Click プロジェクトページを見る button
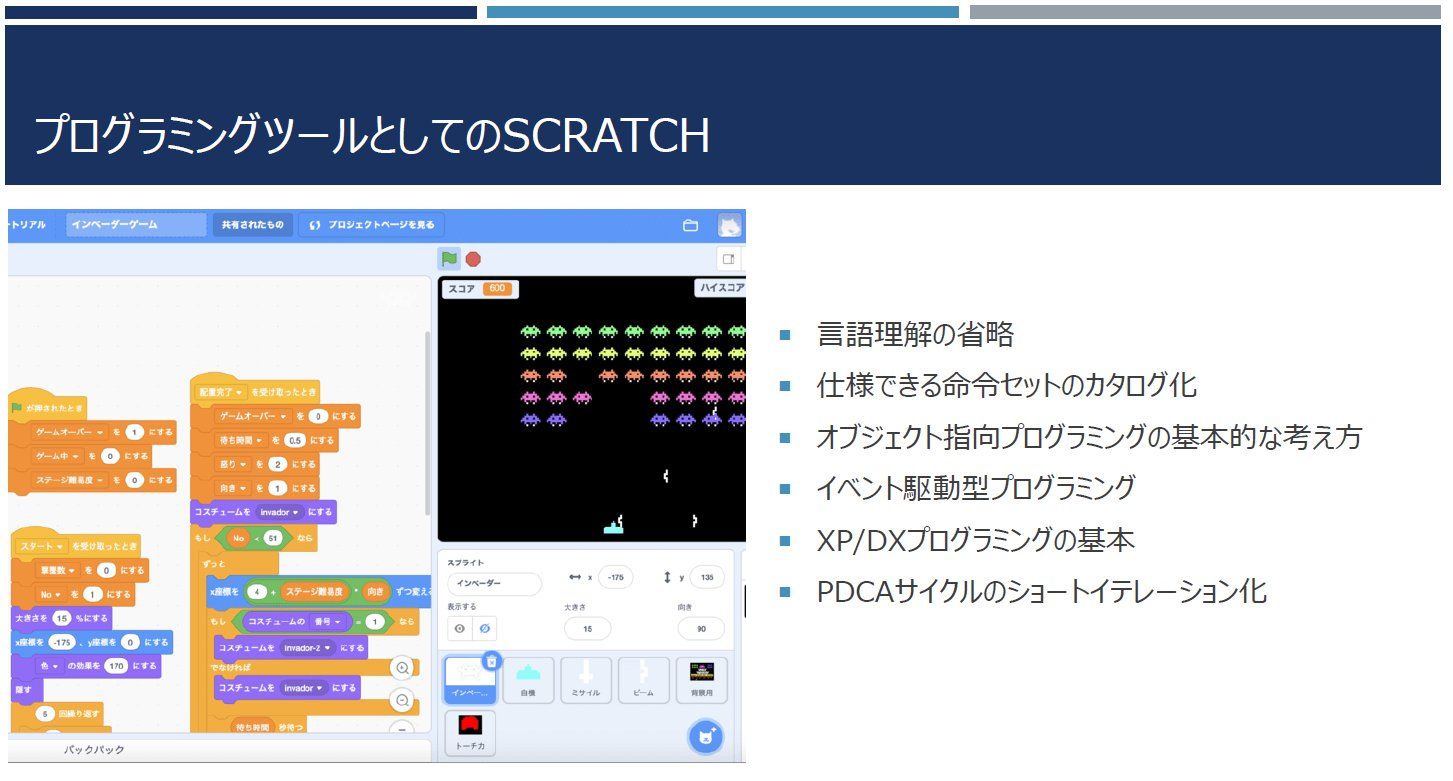 (x=372, y=225)
